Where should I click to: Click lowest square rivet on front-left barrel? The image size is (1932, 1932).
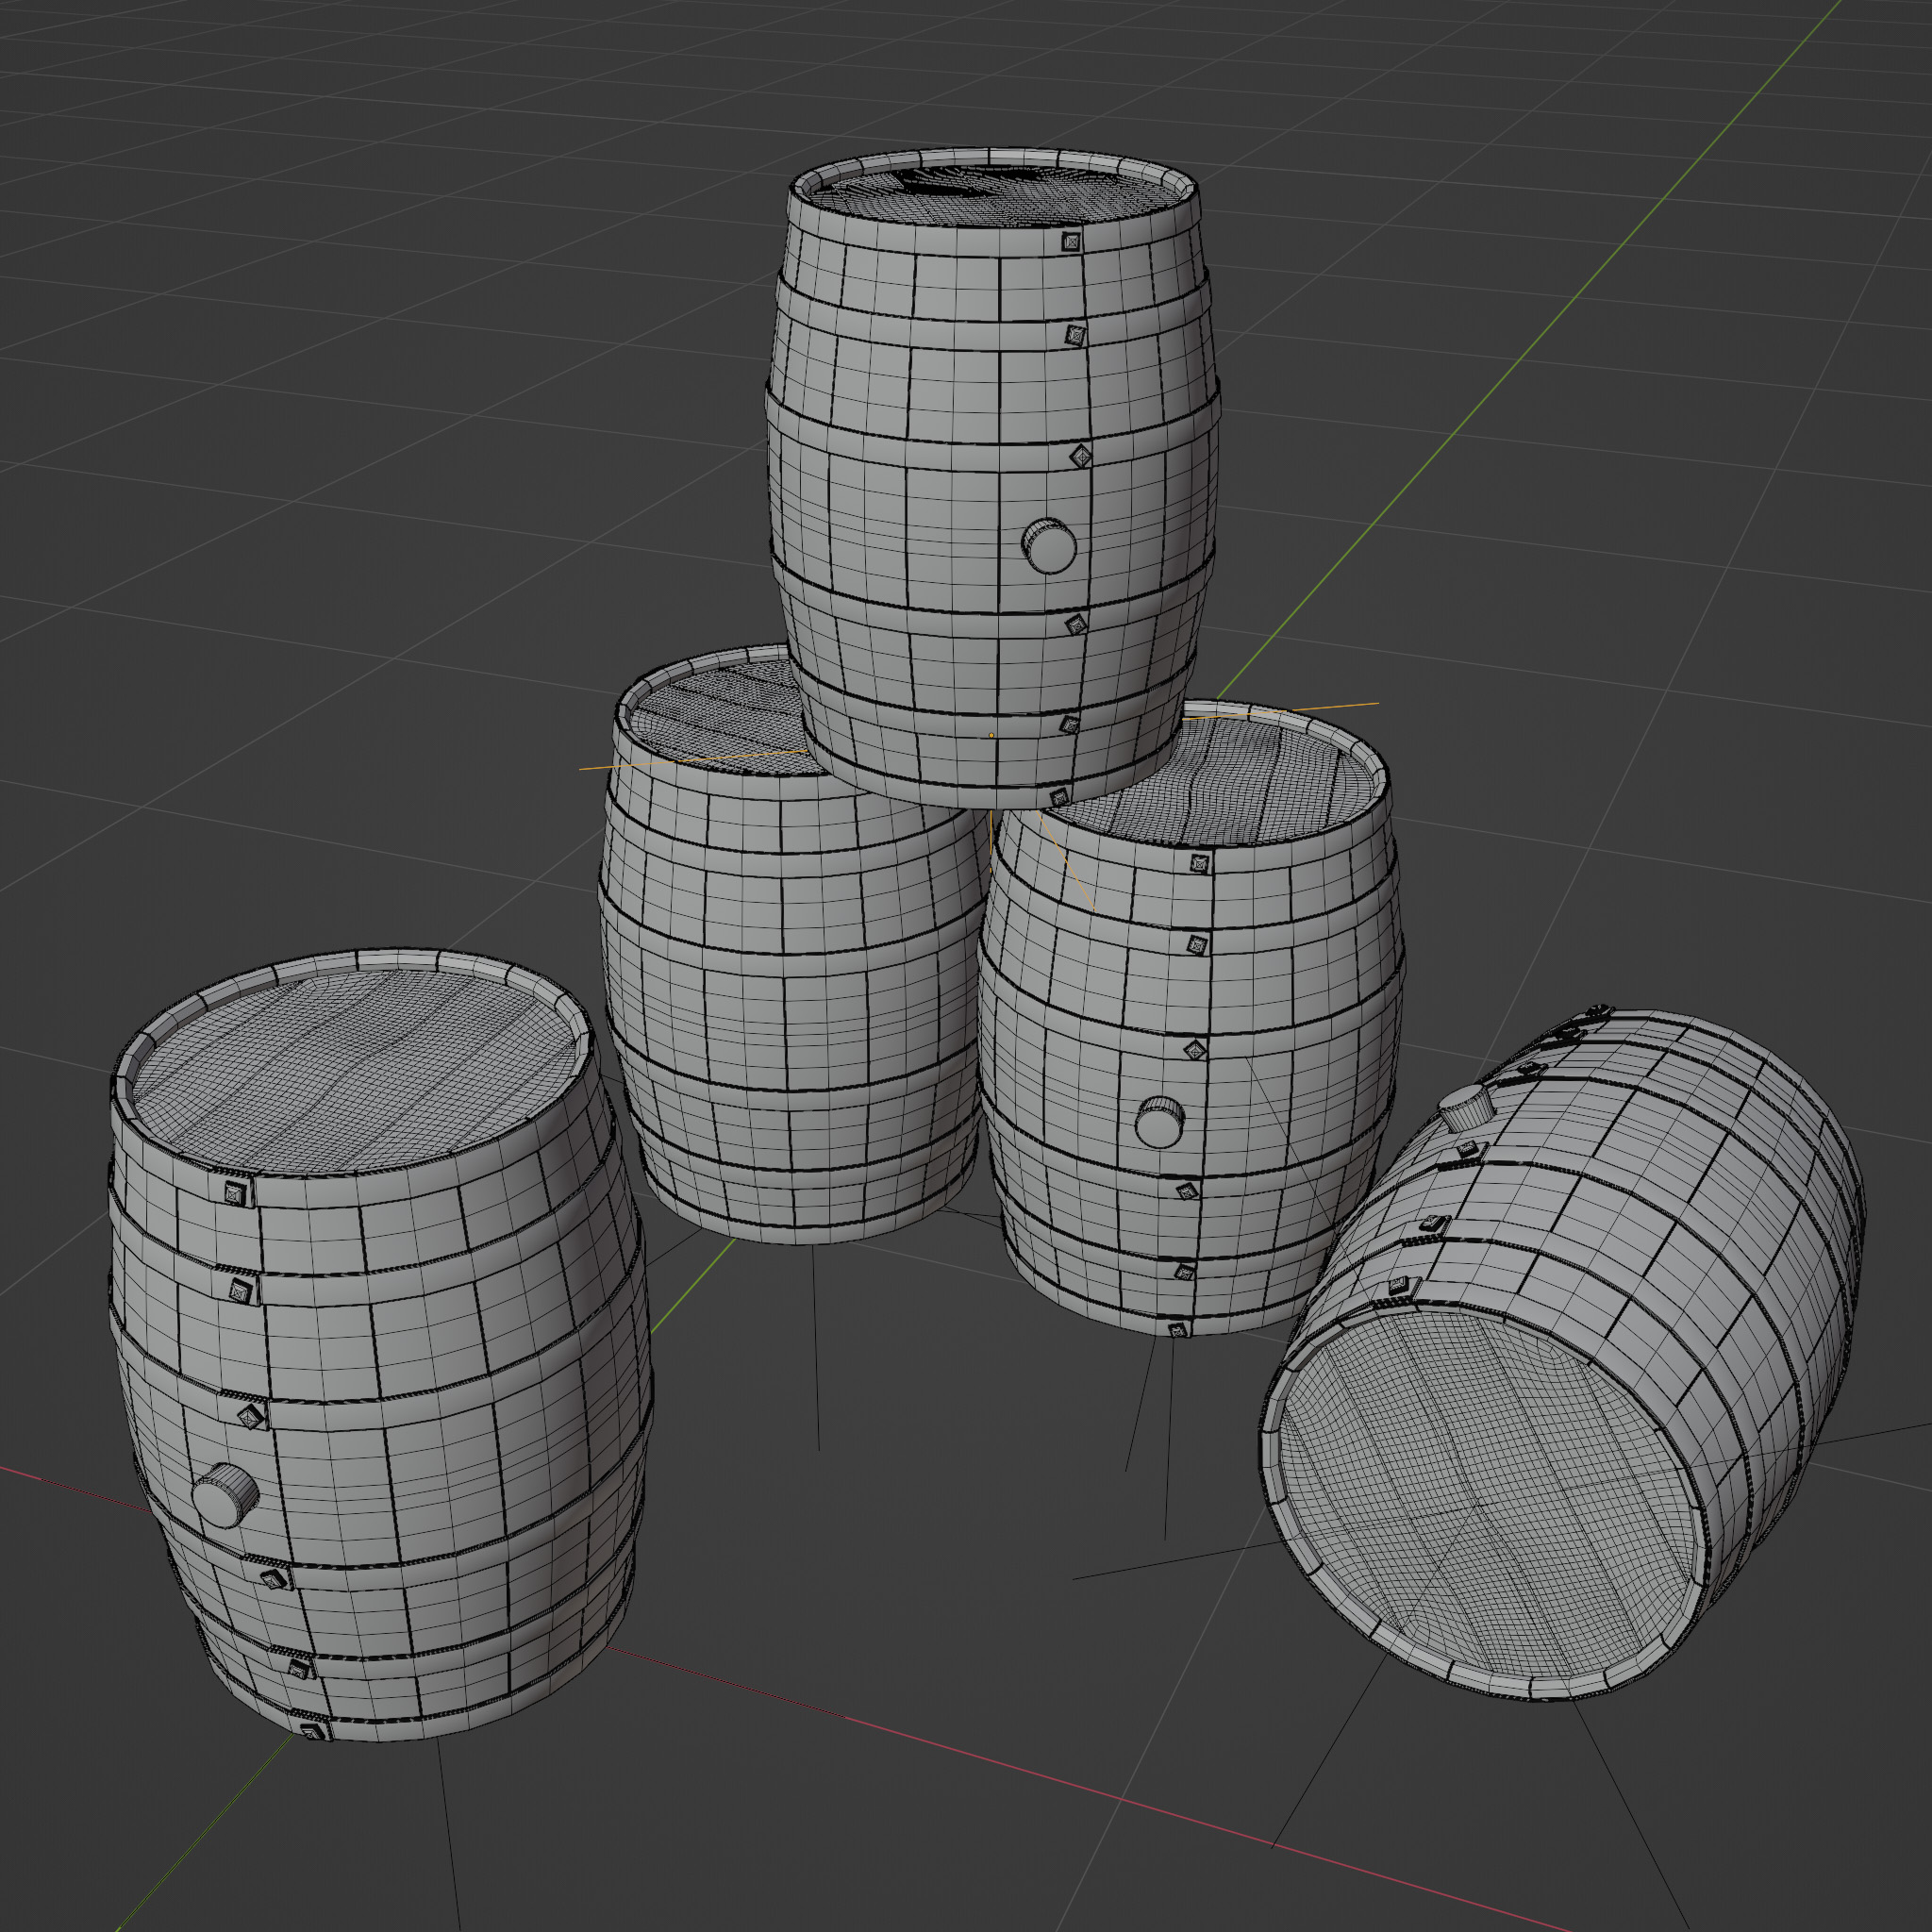314,1730
